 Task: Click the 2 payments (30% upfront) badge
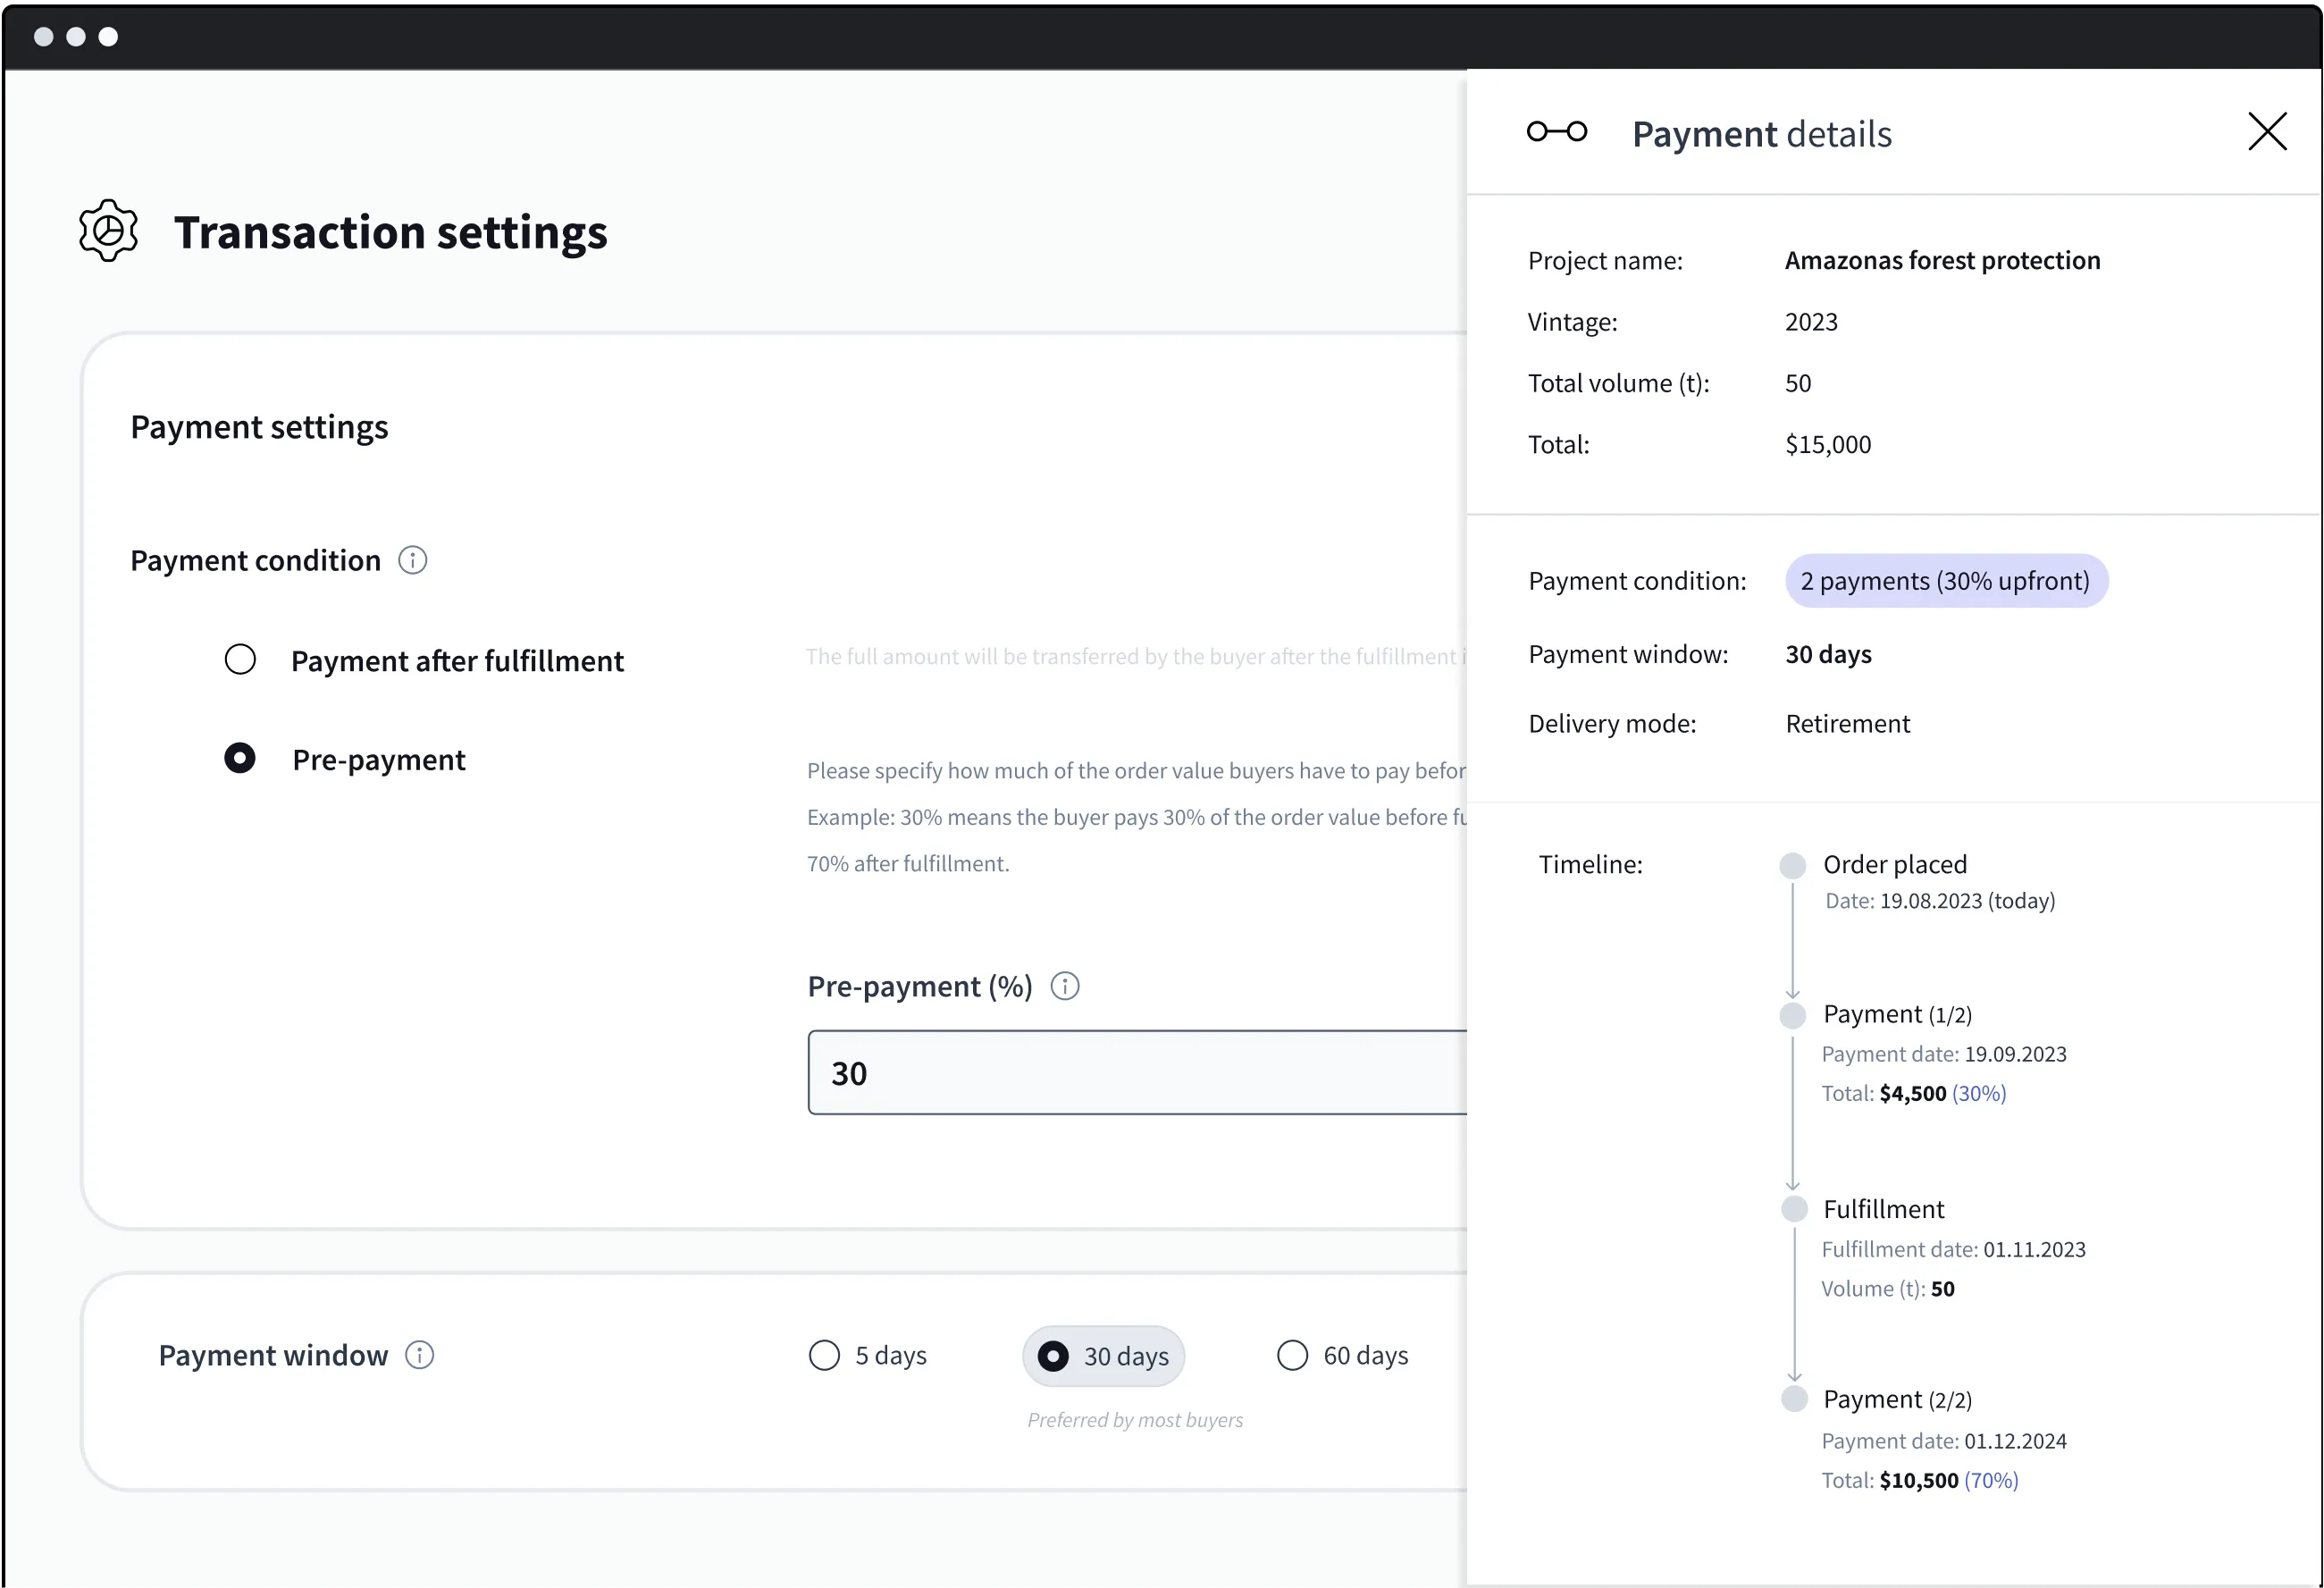(x=1946, y=581)
